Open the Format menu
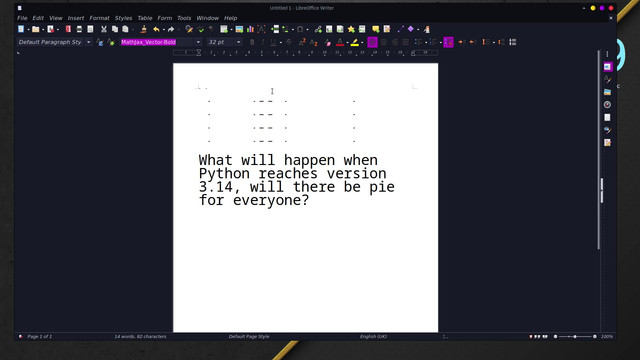This screenshot has height=360, width=640. (x=99, y=18)
